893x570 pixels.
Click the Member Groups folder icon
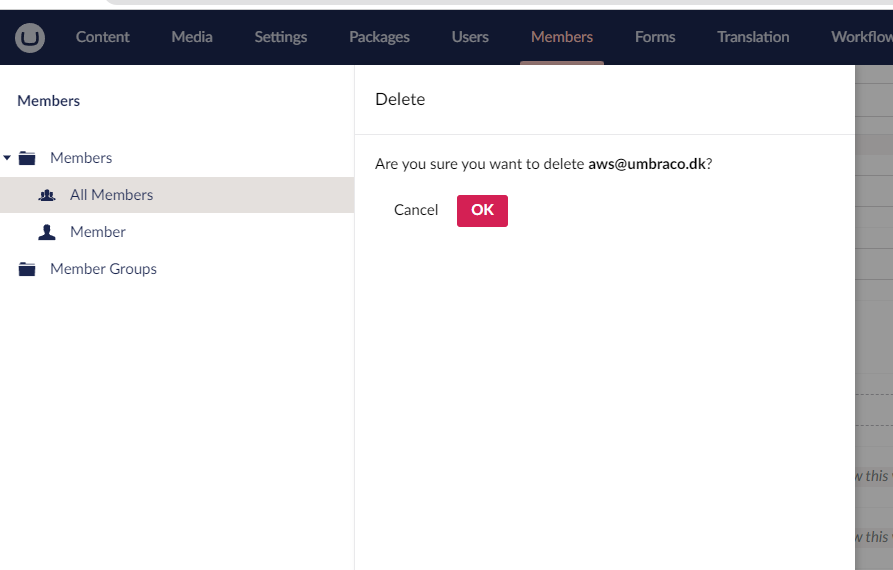27,269
